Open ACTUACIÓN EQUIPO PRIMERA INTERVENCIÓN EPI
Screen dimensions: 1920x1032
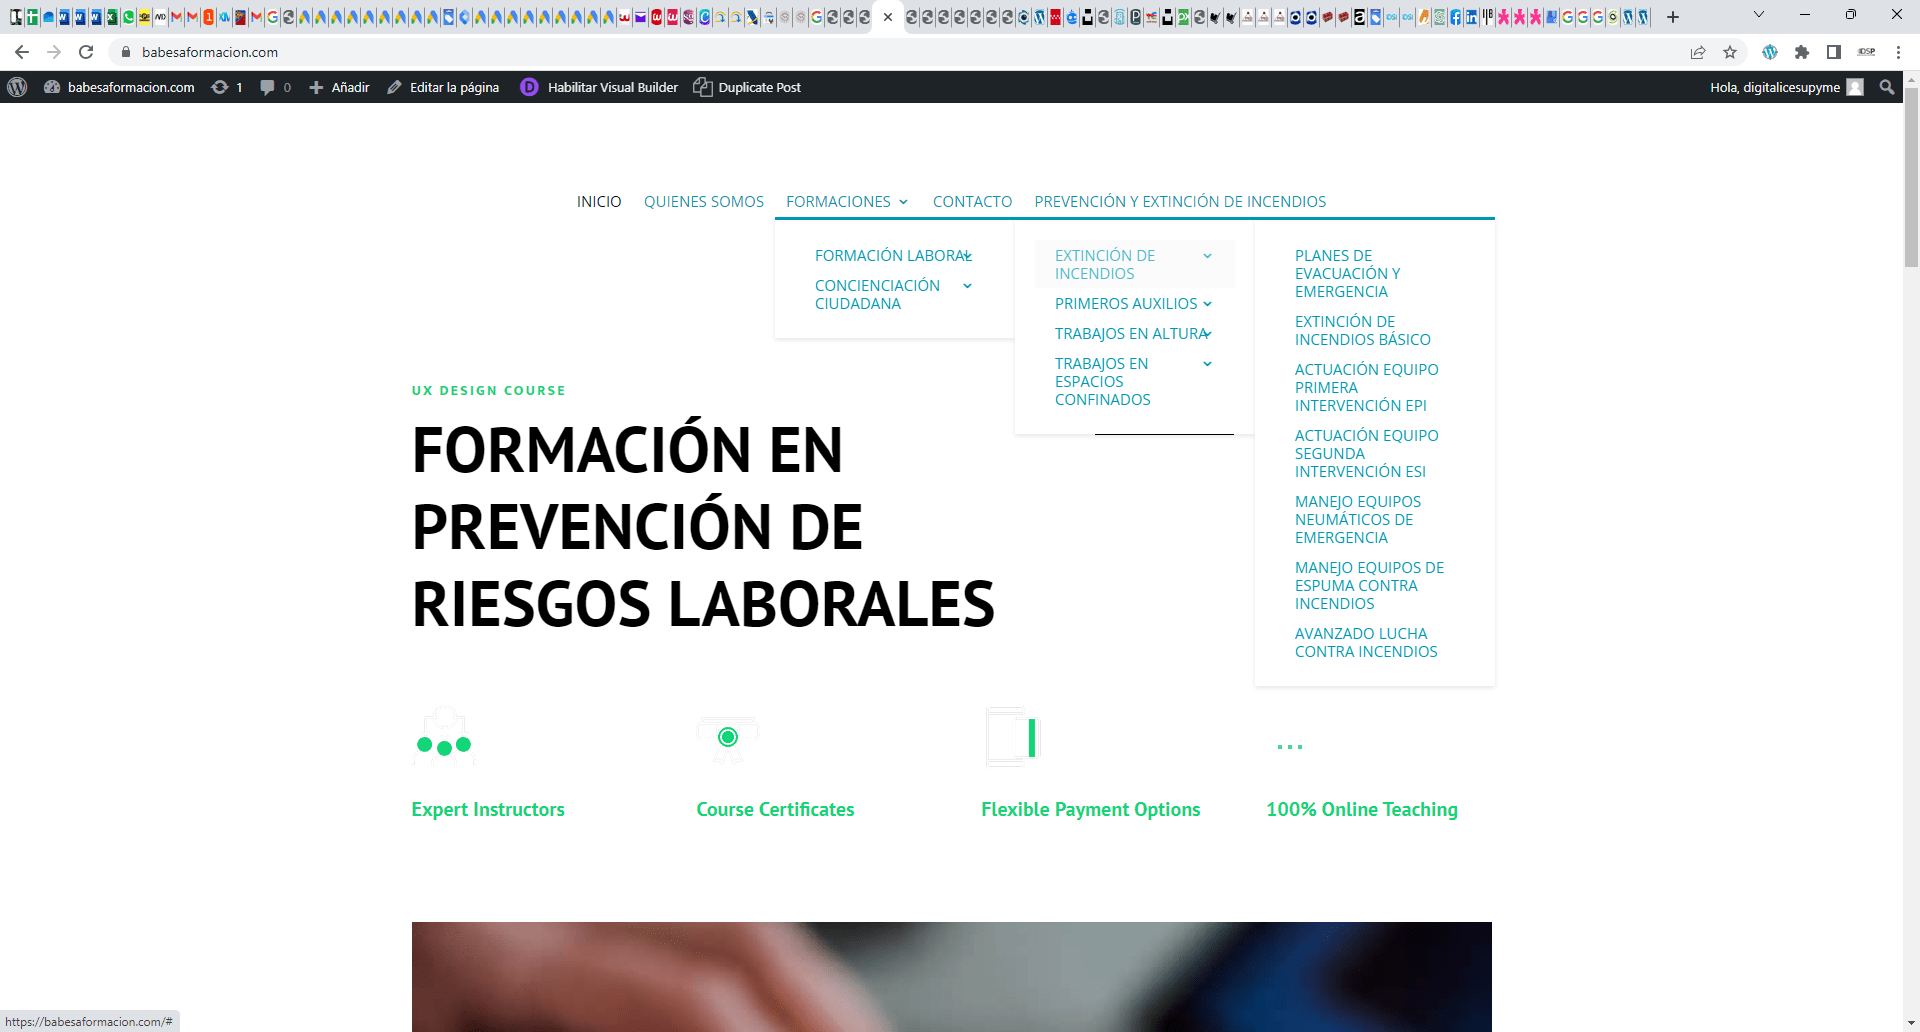tap(1366, 388)
